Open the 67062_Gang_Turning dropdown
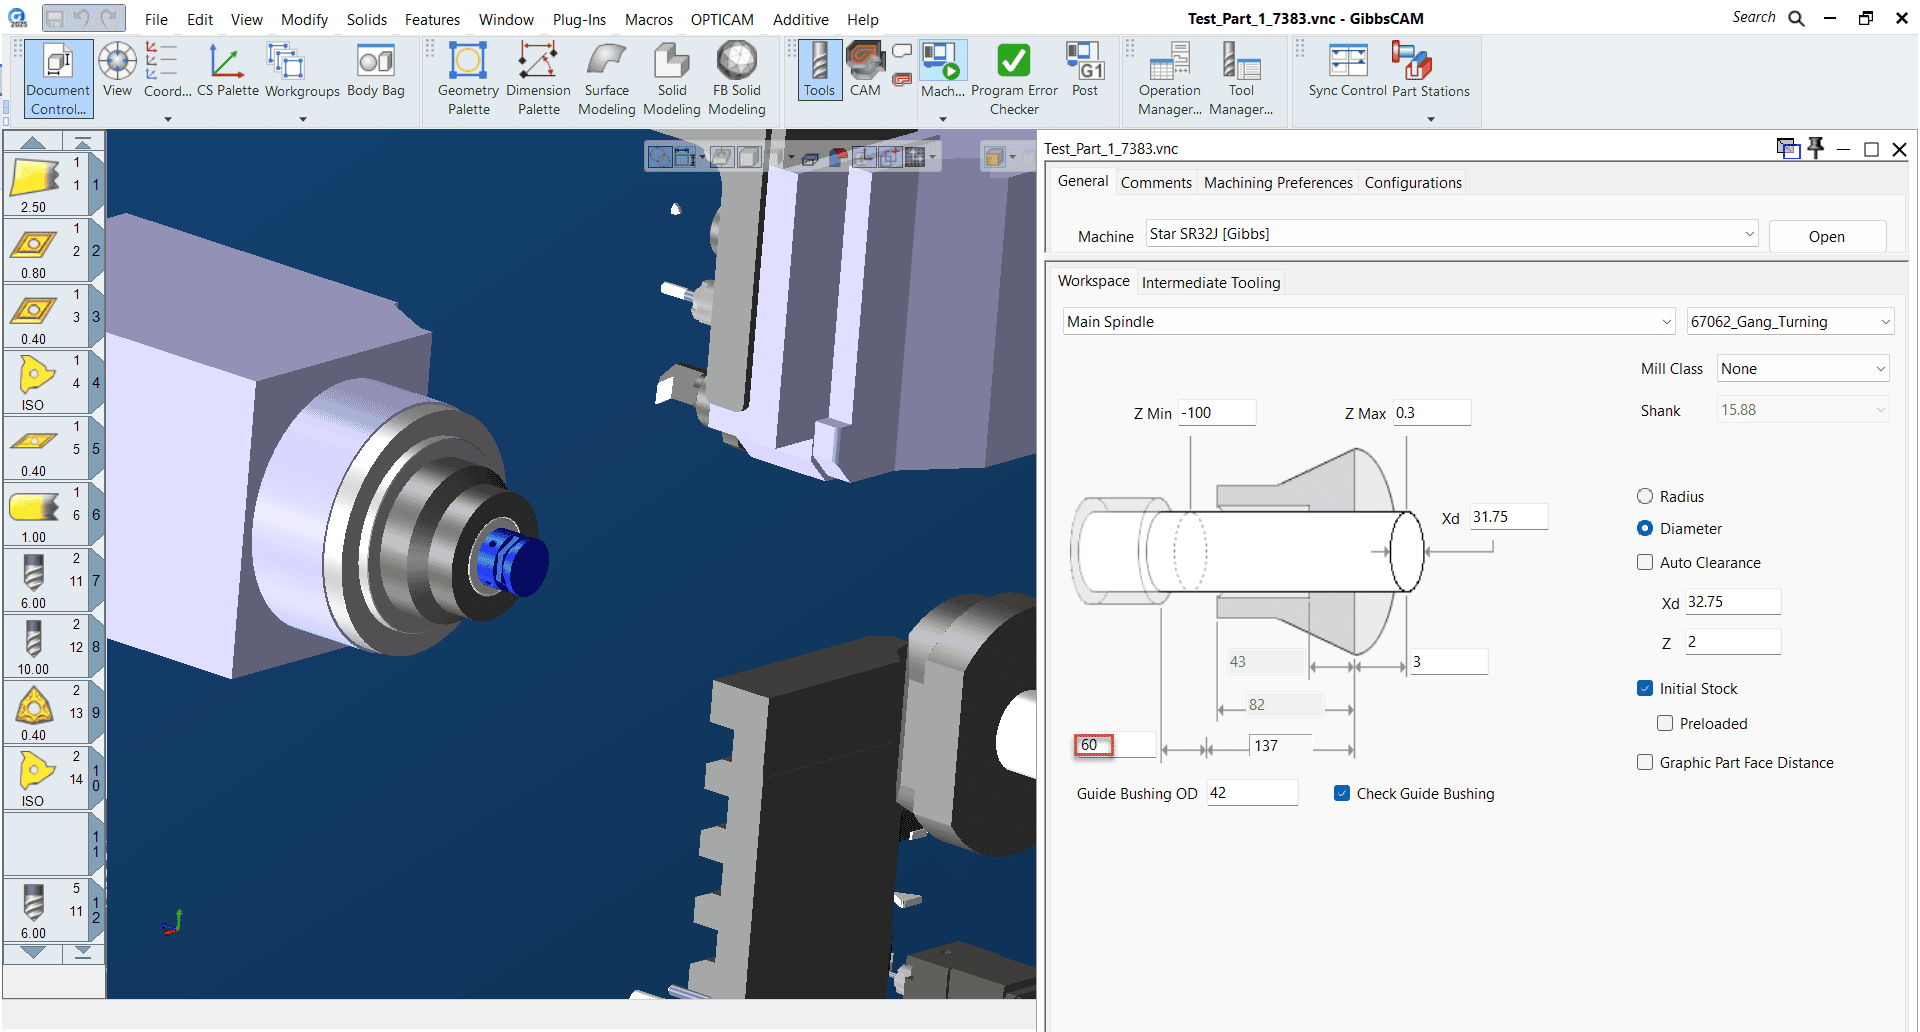1920x1032 pixels. [x=1790, y=321]
